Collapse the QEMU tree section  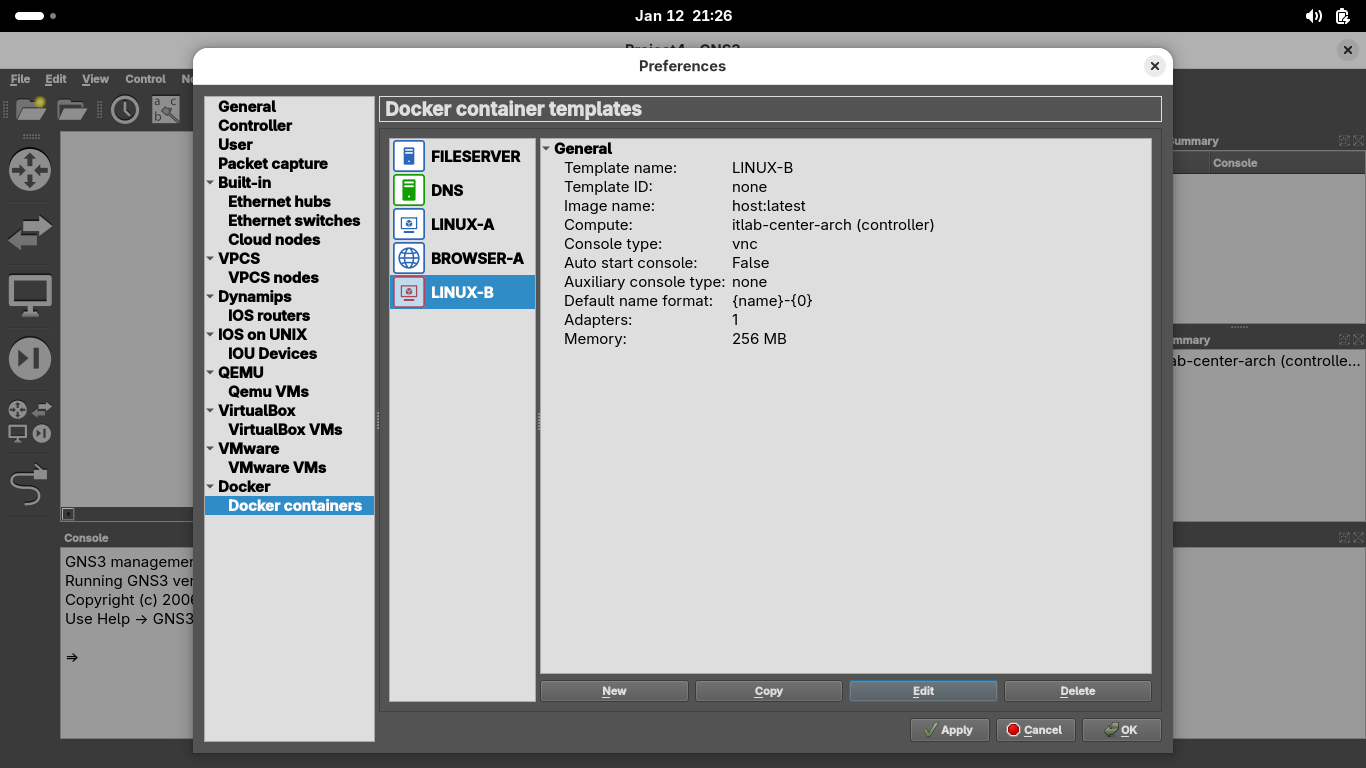pyautogui.click(x=210, y=373)
